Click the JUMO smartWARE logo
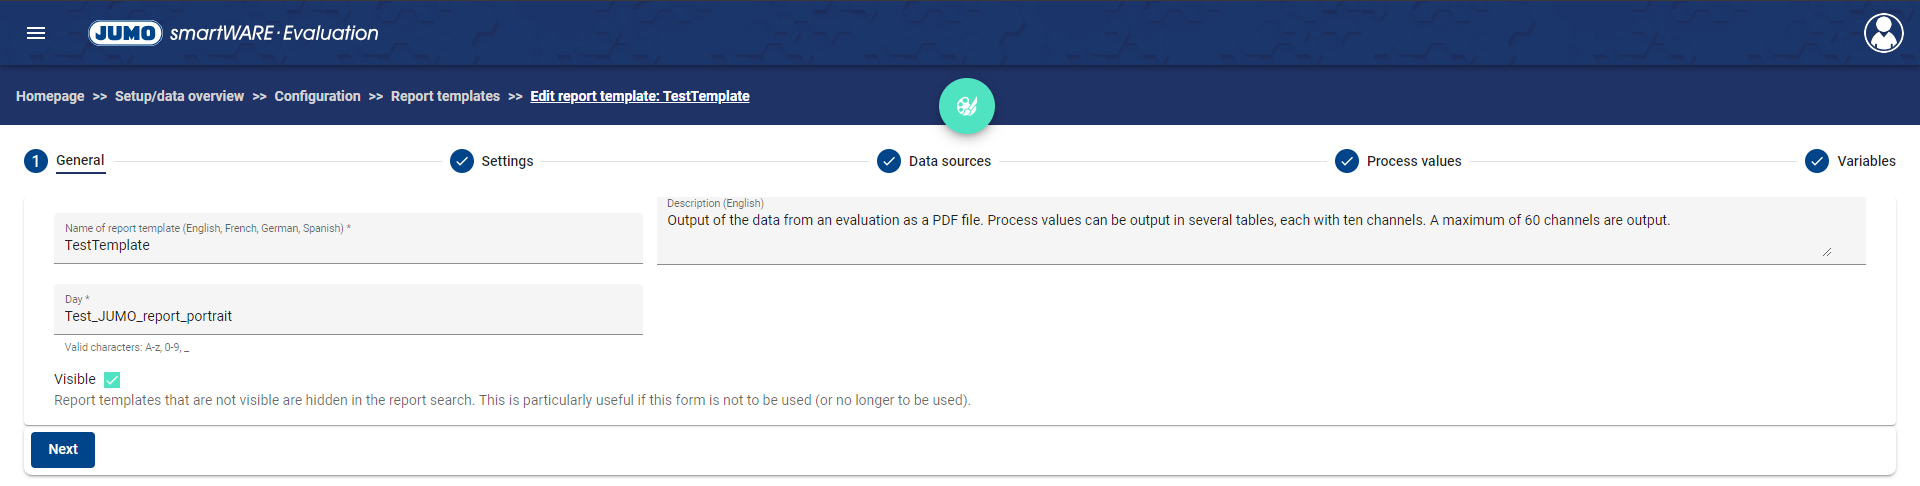Viewport: 1920px width, 486px height. click(x=233, y=33)
